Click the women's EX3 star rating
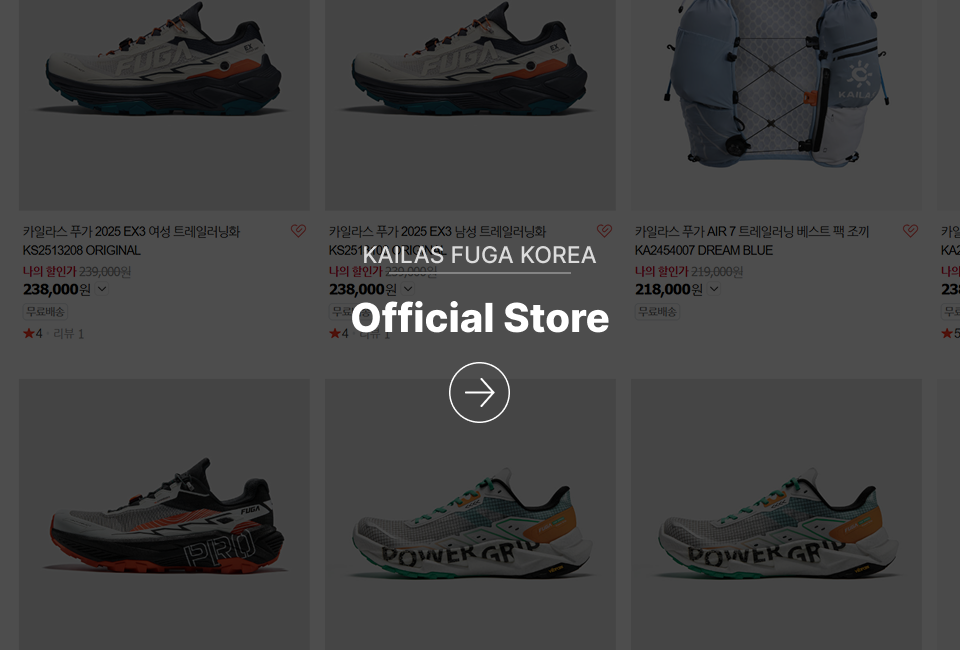The height and width of the screenshot is (650, 960). (33, 334)
